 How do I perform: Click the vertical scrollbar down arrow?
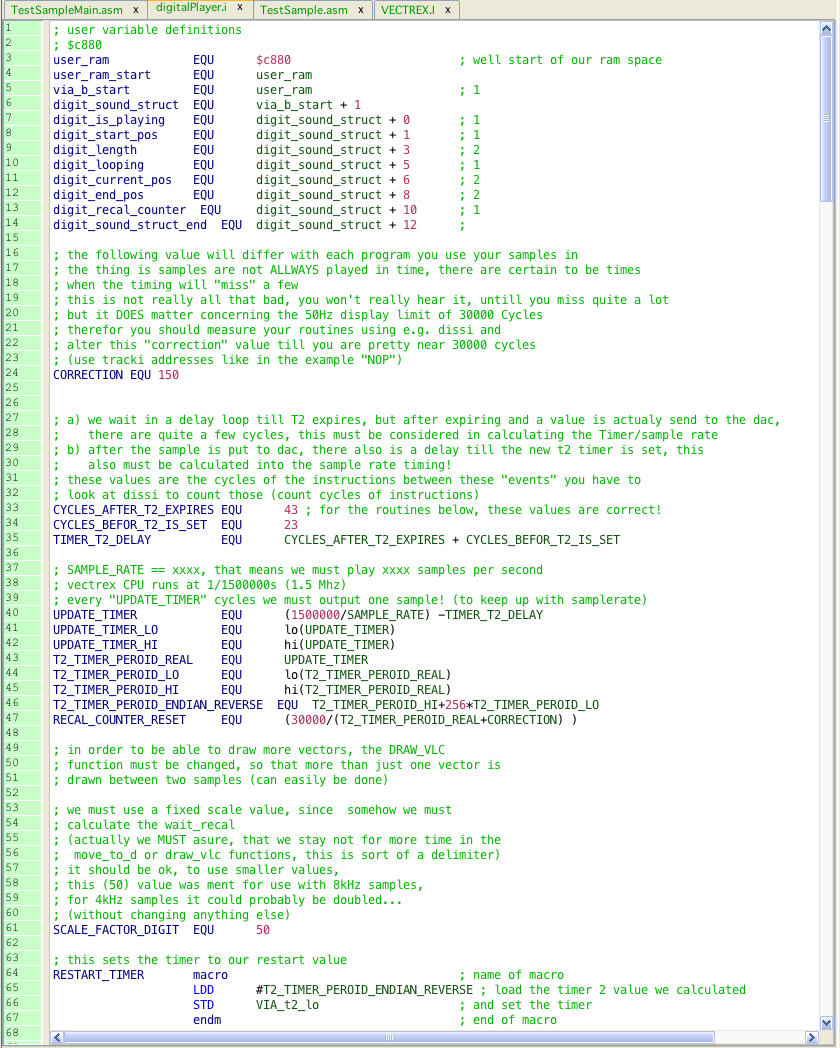pyautogui.click(x=826, y=1023)
